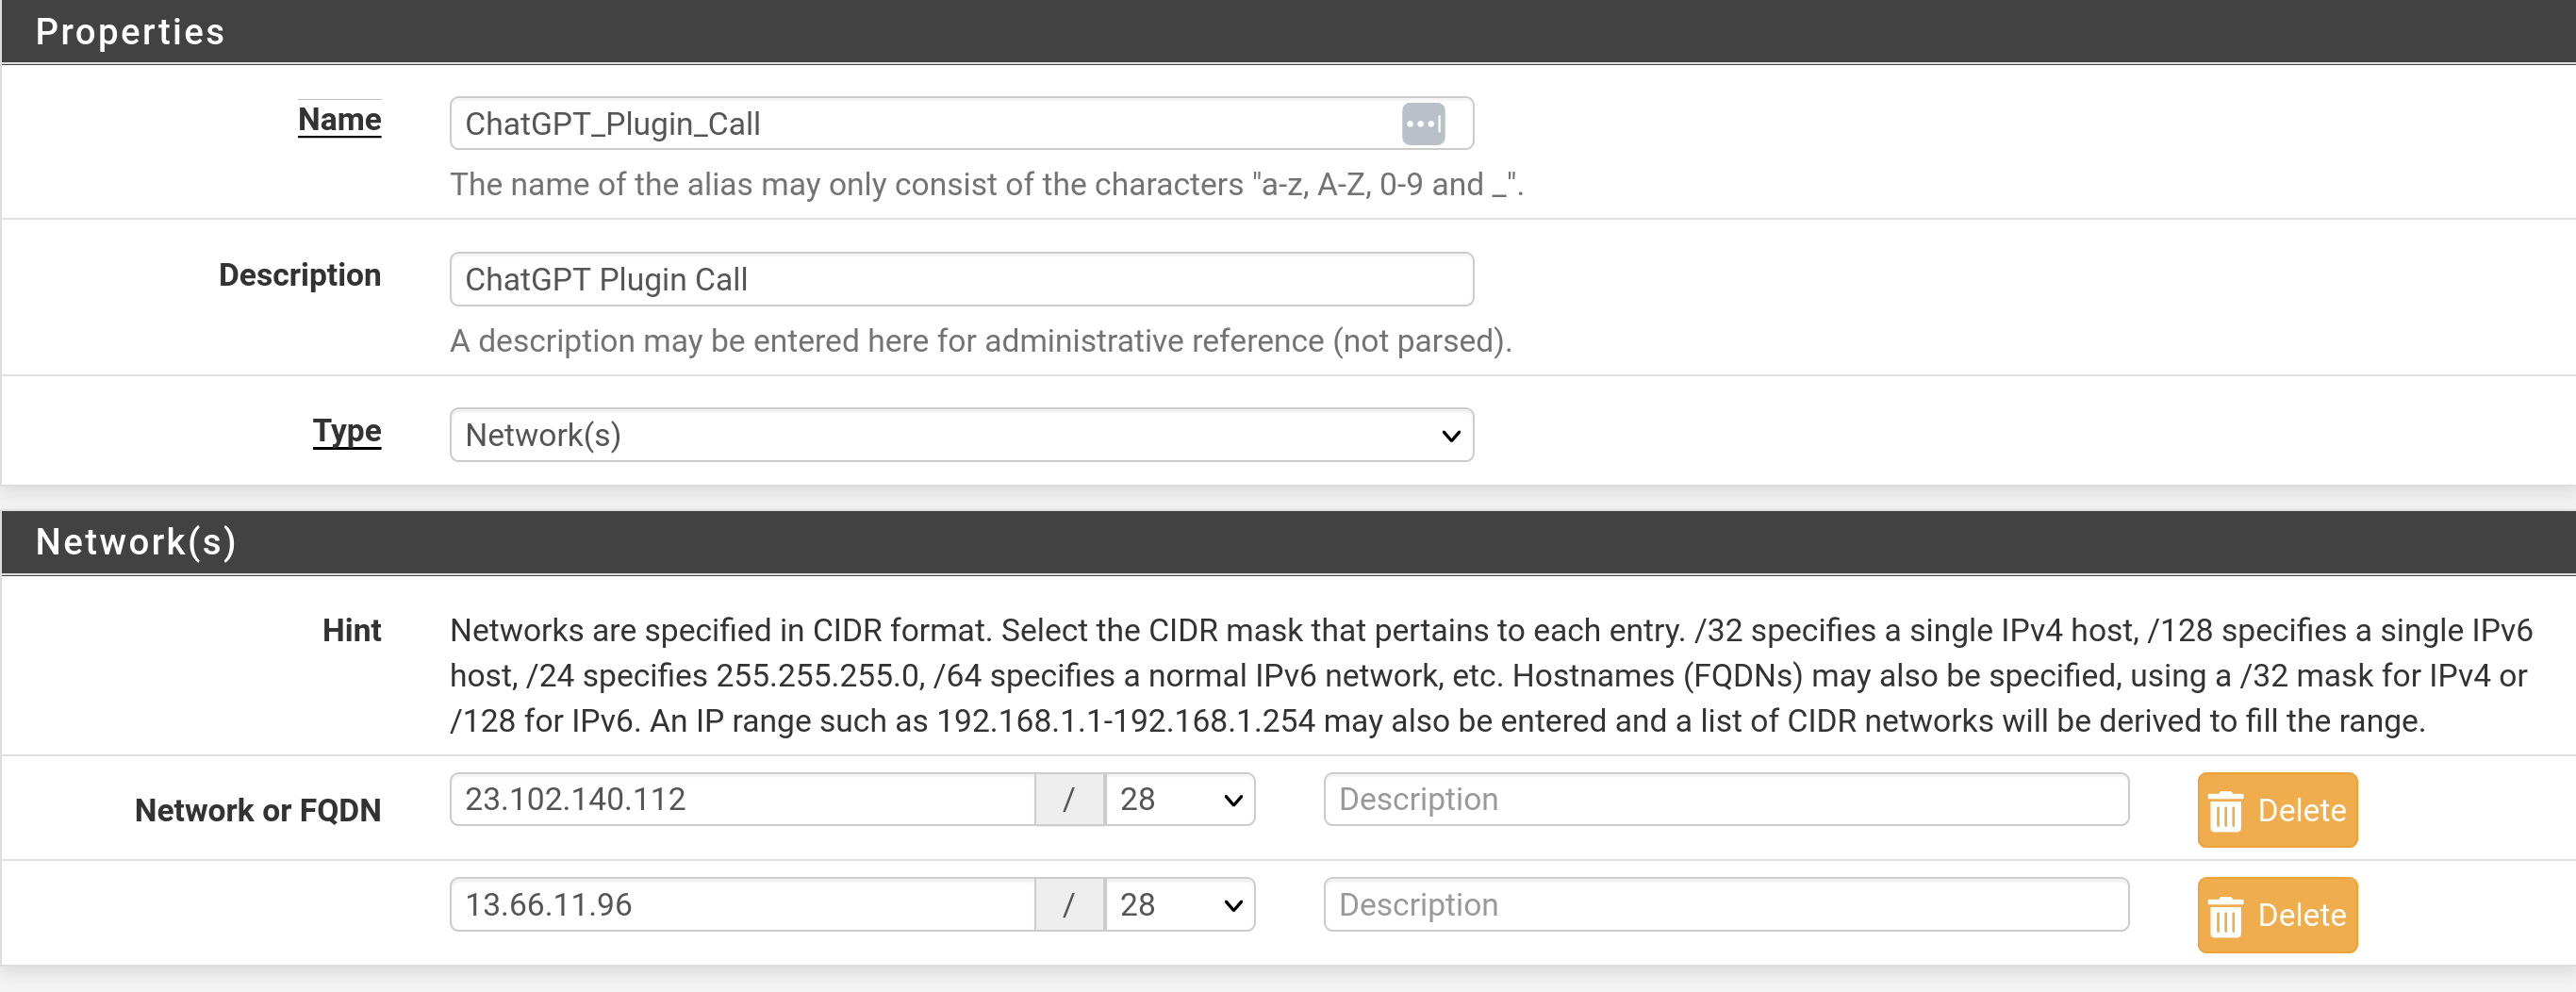Click Description field for second network entry
The width and height of the screenshot is (2576, 992).
click(x=1726, y=904)
